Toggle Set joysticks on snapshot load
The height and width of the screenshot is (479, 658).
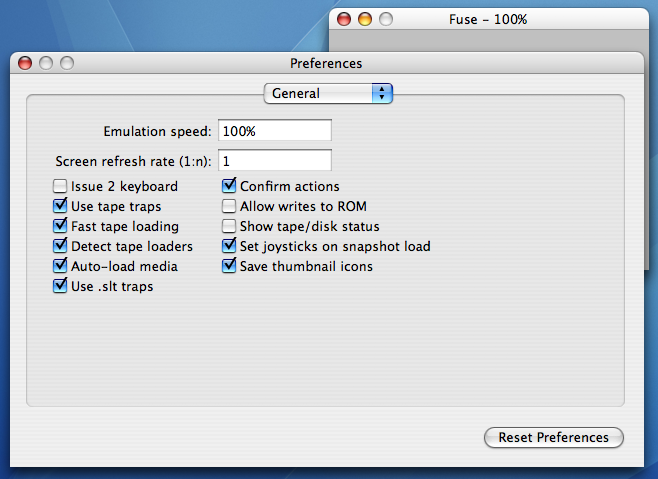point(229,247)
